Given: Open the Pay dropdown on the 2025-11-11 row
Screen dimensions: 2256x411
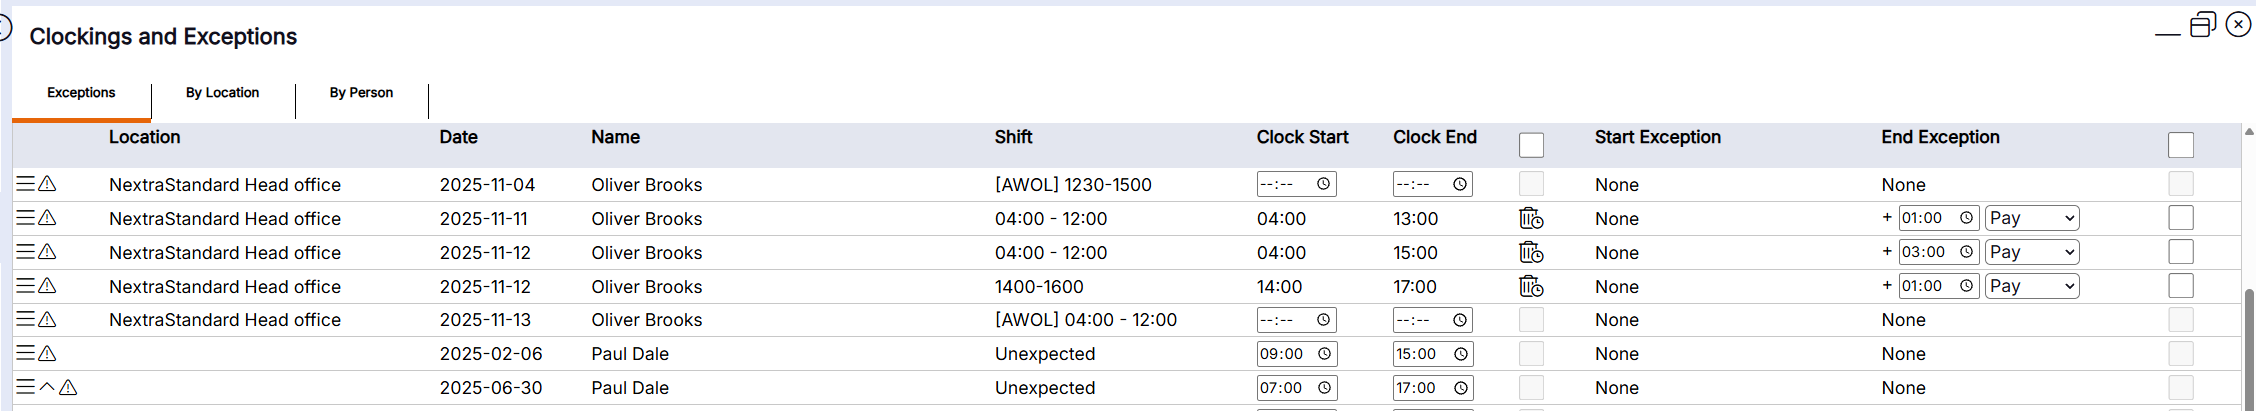Looking at the screenshot, I should 2032,218.
